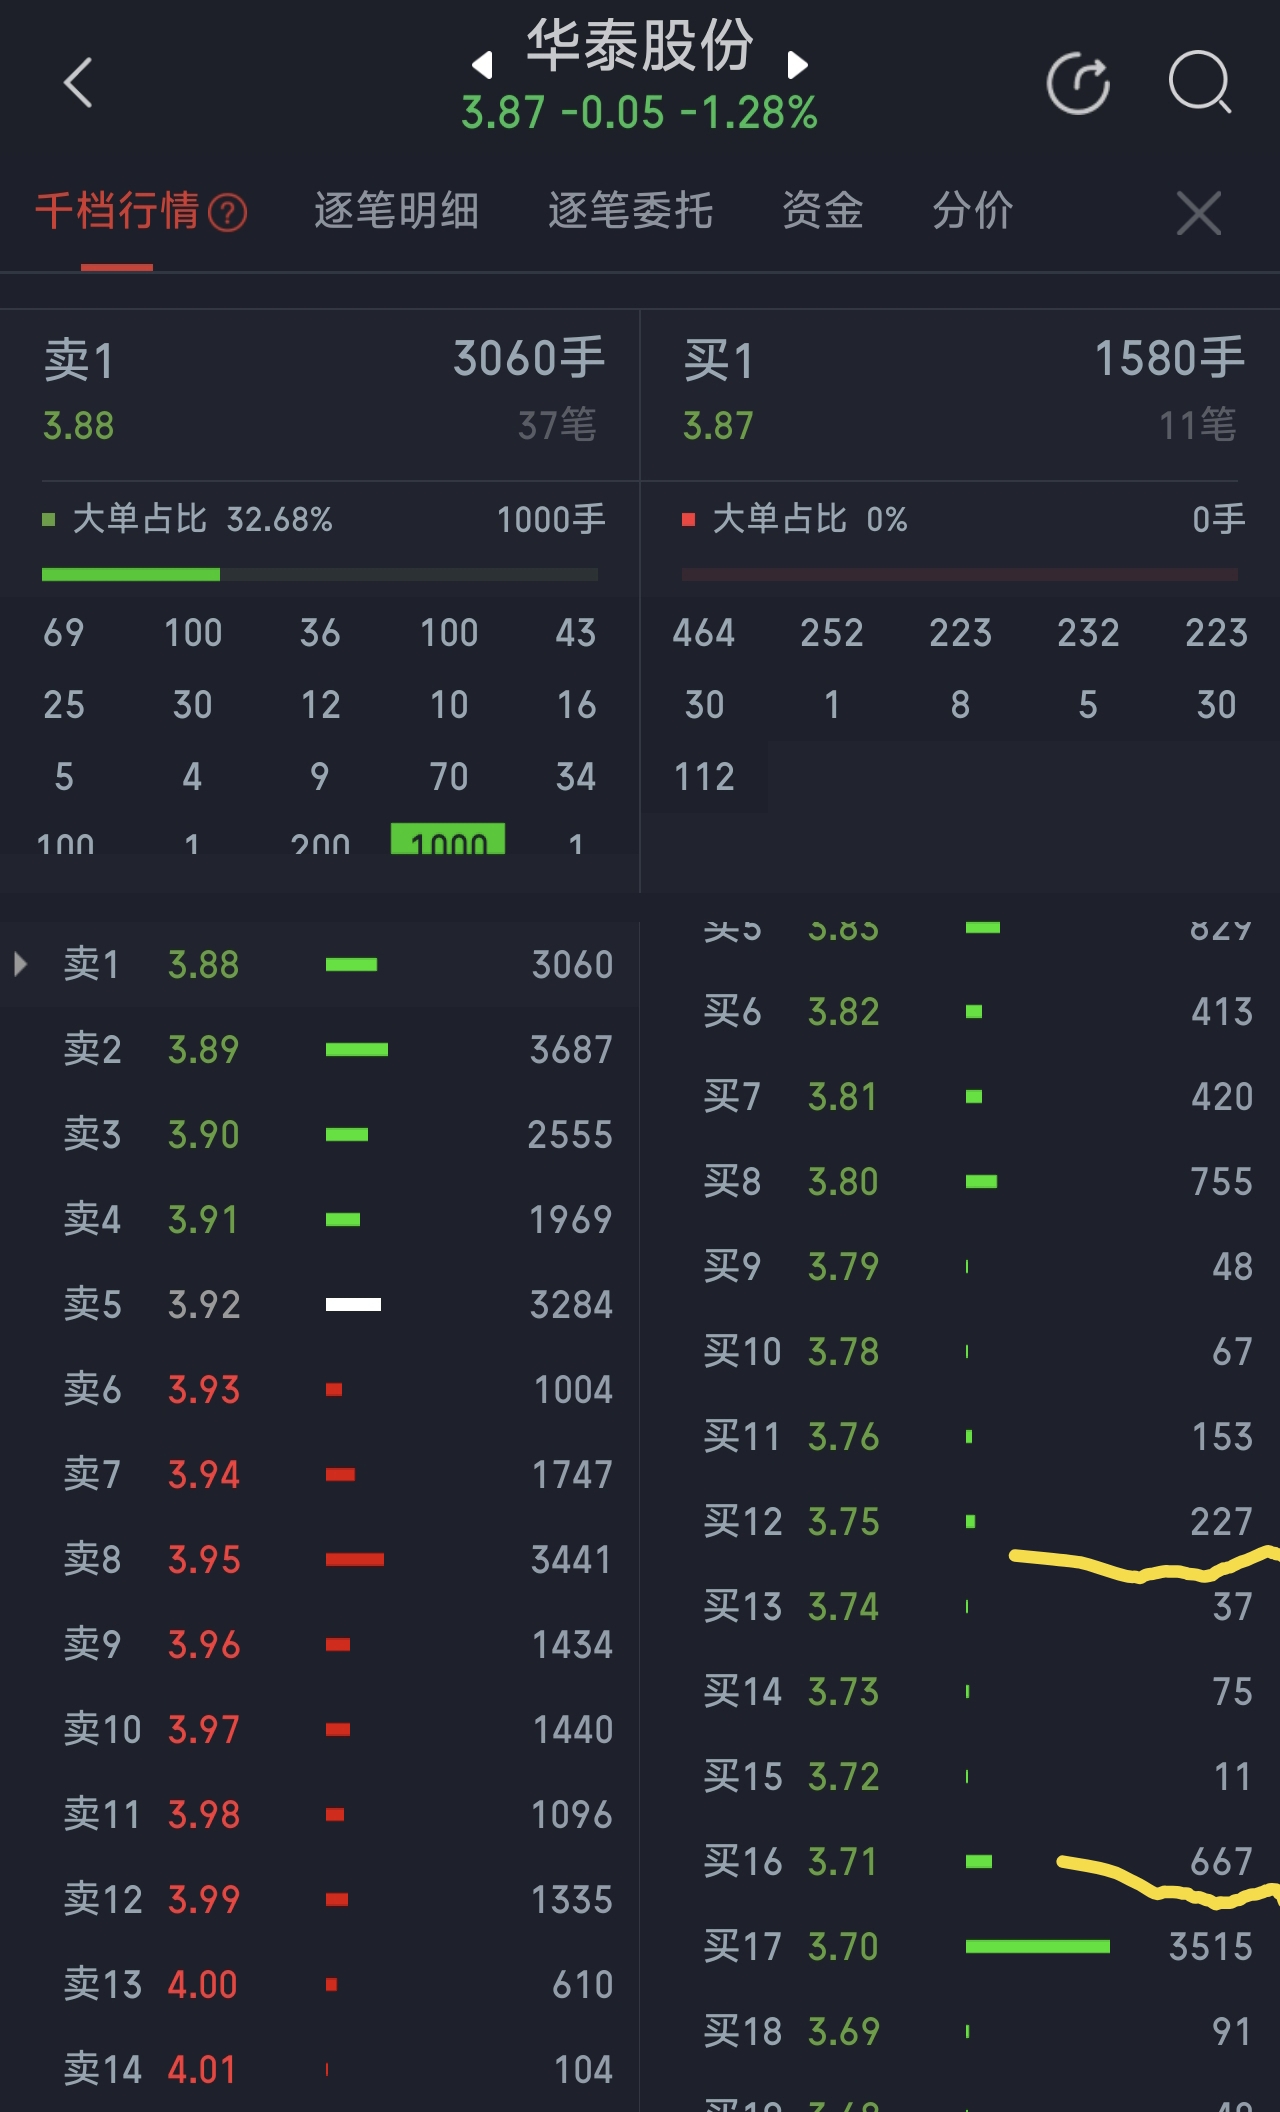Image resolution: width=1280 pixels, height=2112 pixels.
Task: Select the 卖9 3.96 row
Action: (320, 1644)
